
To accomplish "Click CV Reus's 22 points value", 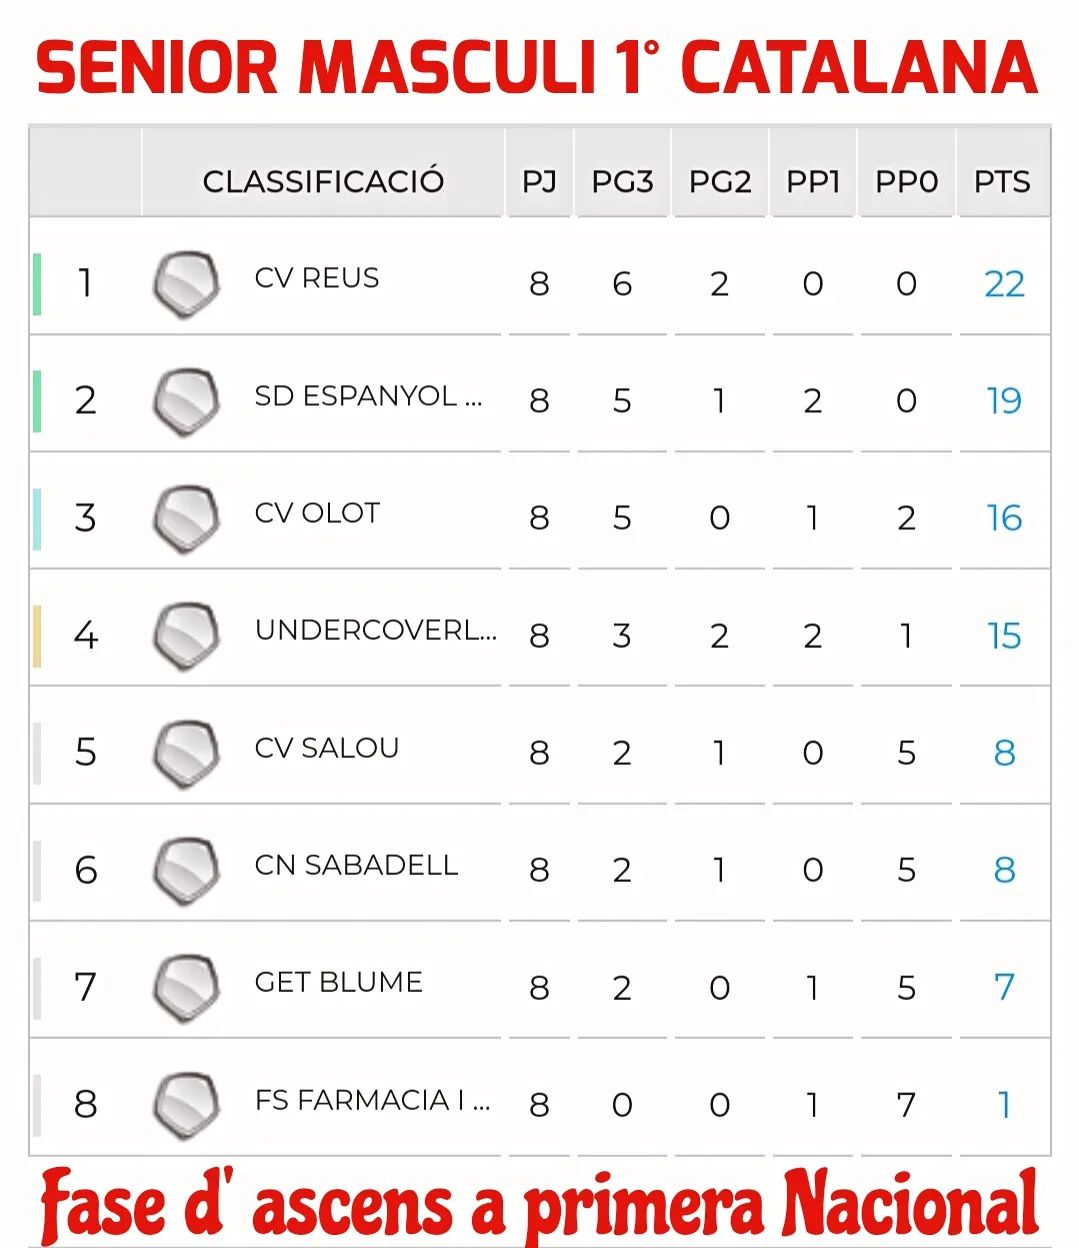I will pos(1004,285).
